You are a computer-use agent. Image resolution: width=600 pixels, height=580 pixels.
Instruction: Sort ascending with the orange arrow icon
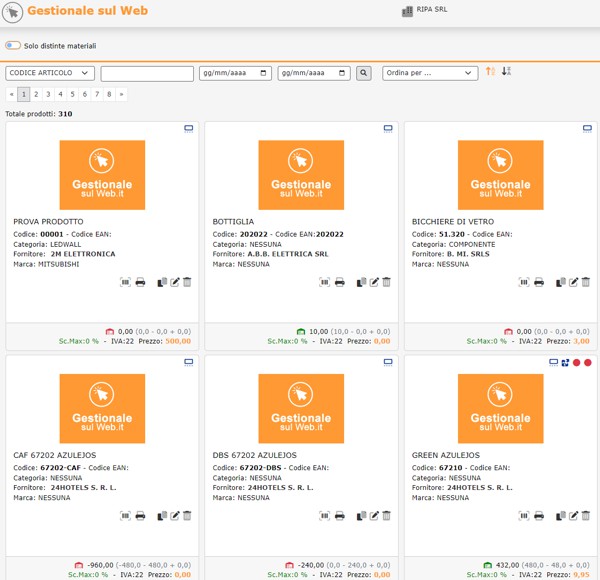tap(490, 71)
